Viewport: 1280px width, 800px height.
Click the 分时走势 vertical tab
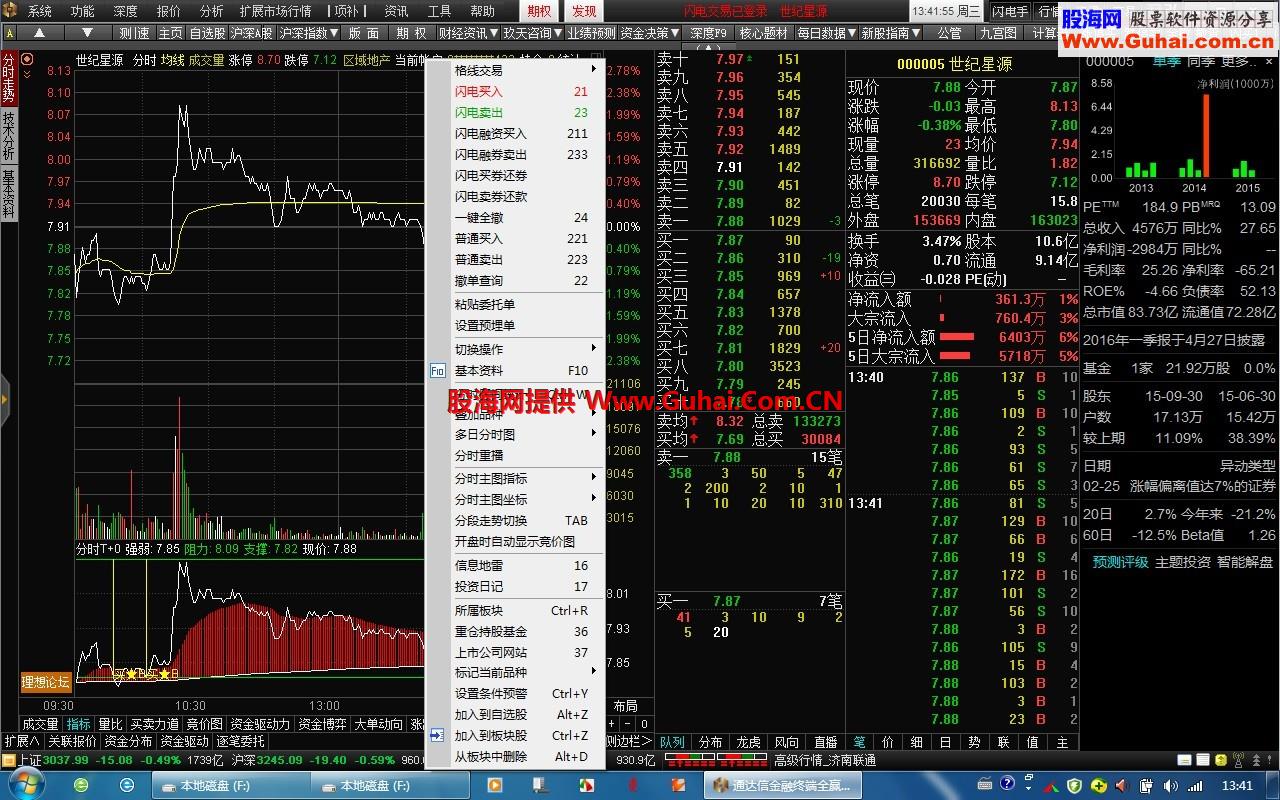(x=8, y=77)
